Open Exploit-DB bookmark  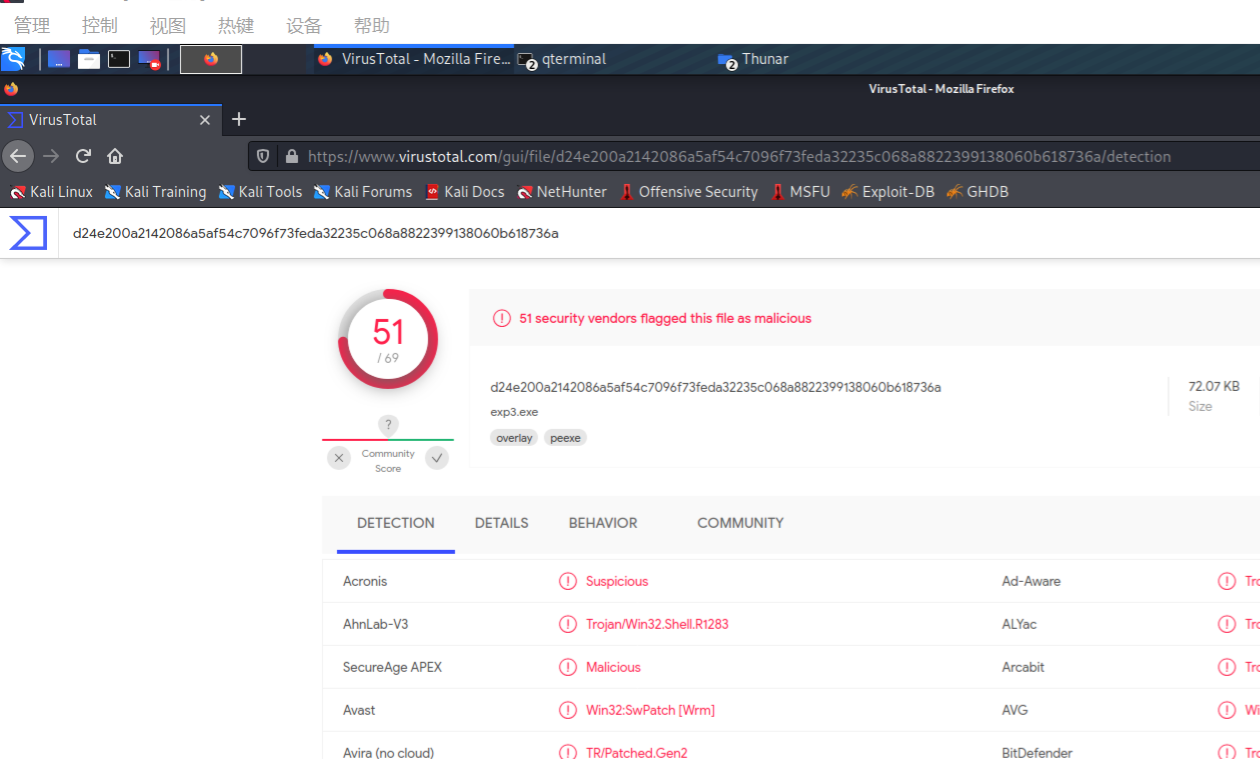click(x=888, y=192)
